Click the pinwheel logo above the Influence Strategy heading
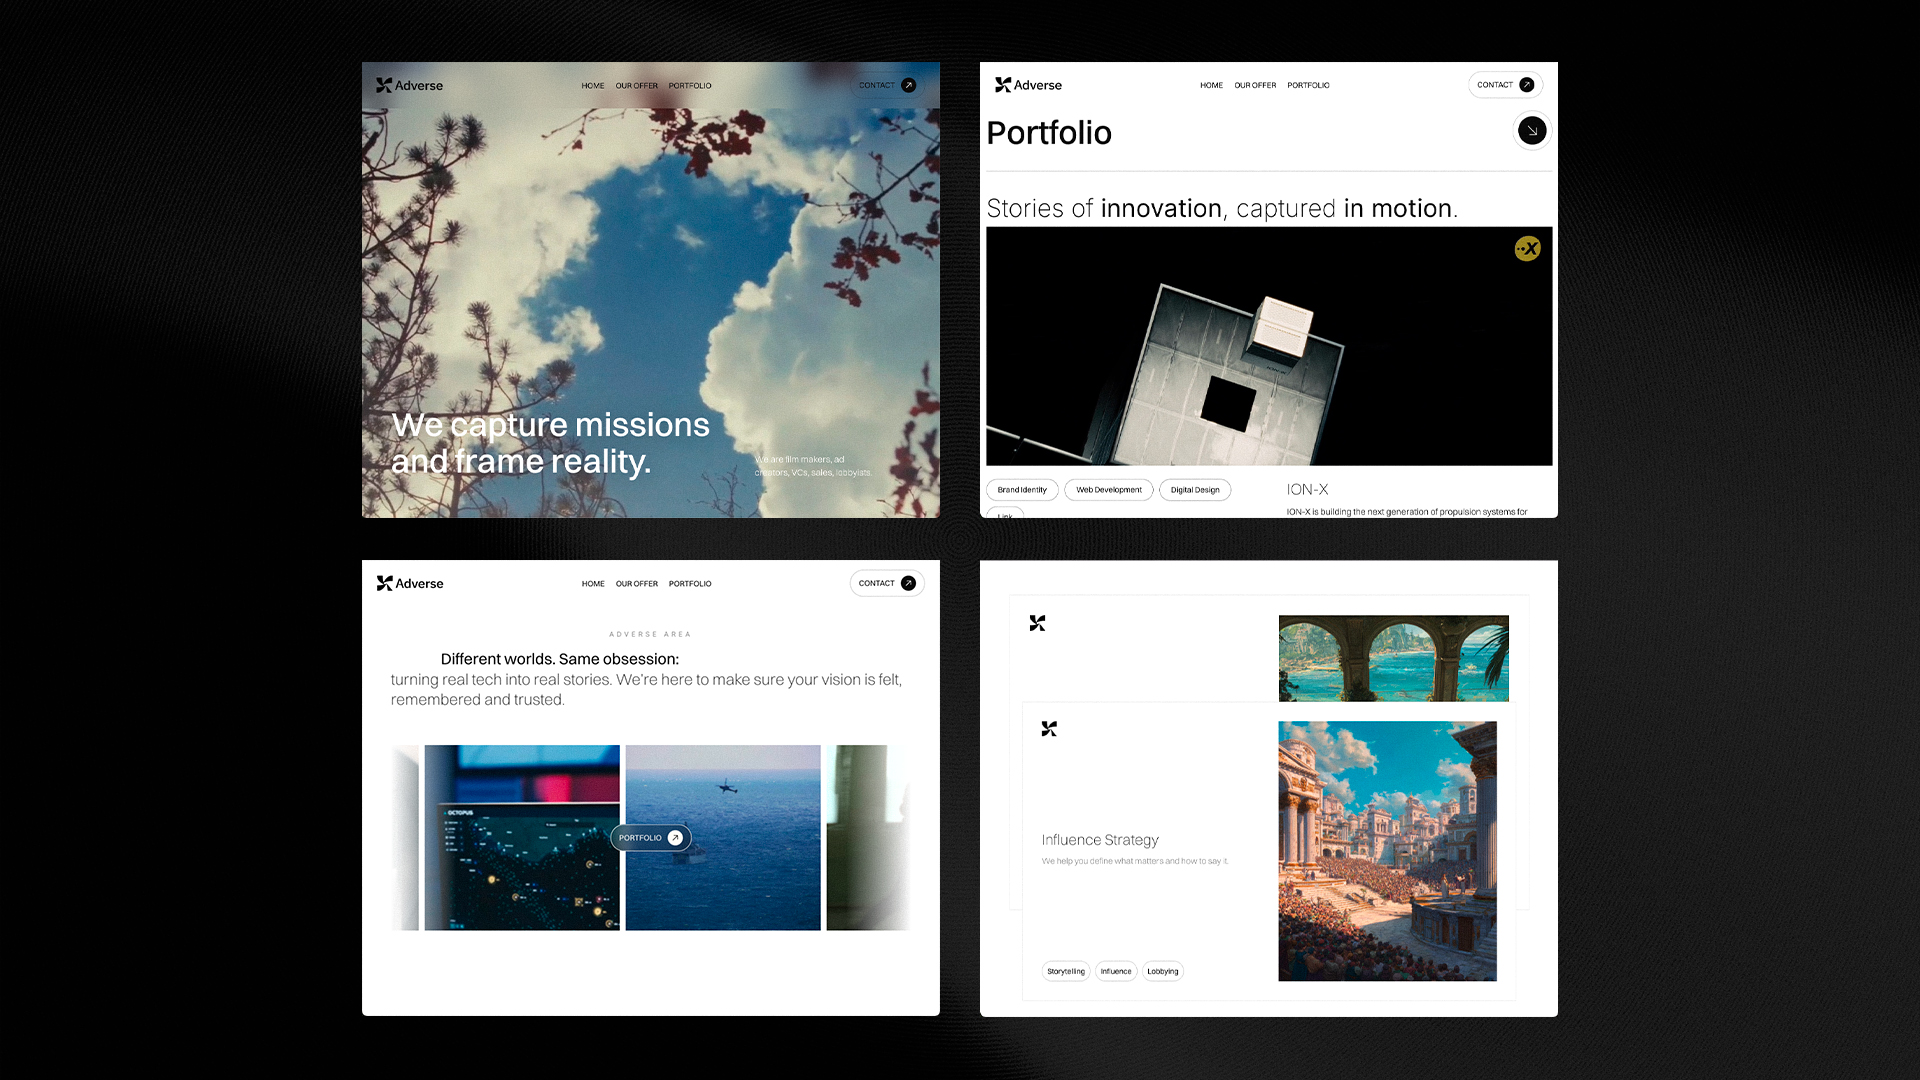The image size is (1920, 1080). (1049, 729)
